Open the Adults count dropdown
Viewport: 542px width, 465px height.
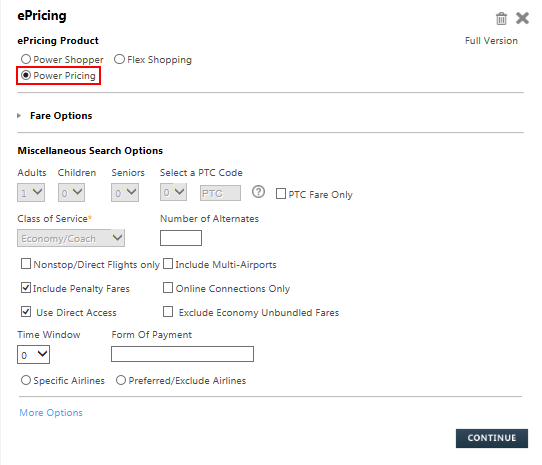point(31,193)
